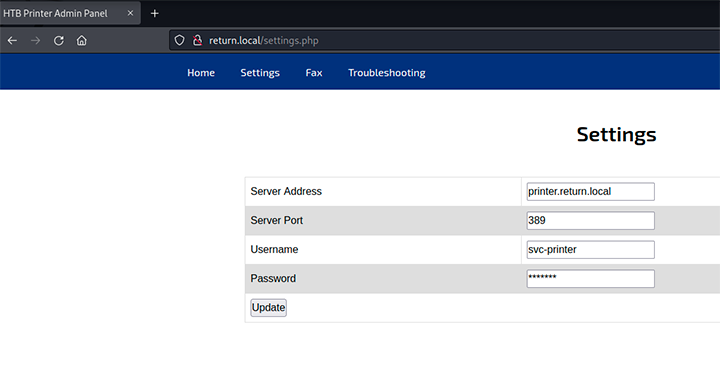The height and width of the screenshot is (384, 720).
Task: Open the Home menu item
Action: (x=201, y=73)
